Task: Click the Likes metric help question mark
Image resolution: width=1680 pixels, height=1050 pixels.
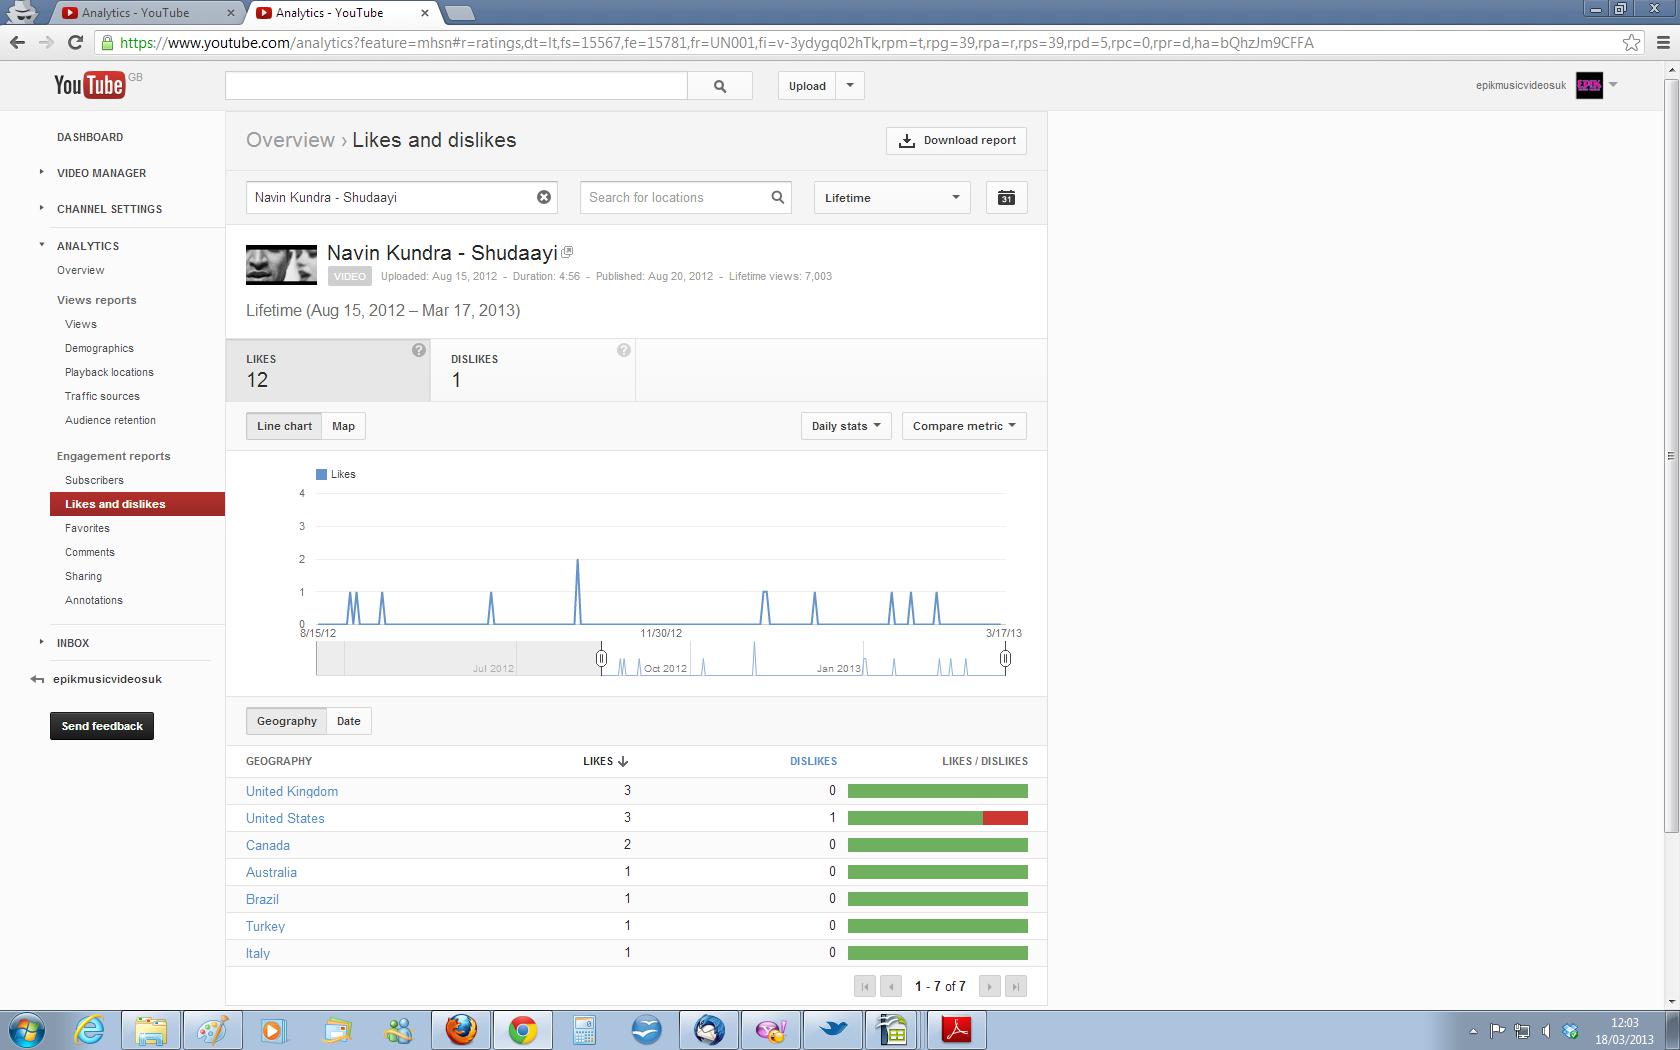Action: 419,350
